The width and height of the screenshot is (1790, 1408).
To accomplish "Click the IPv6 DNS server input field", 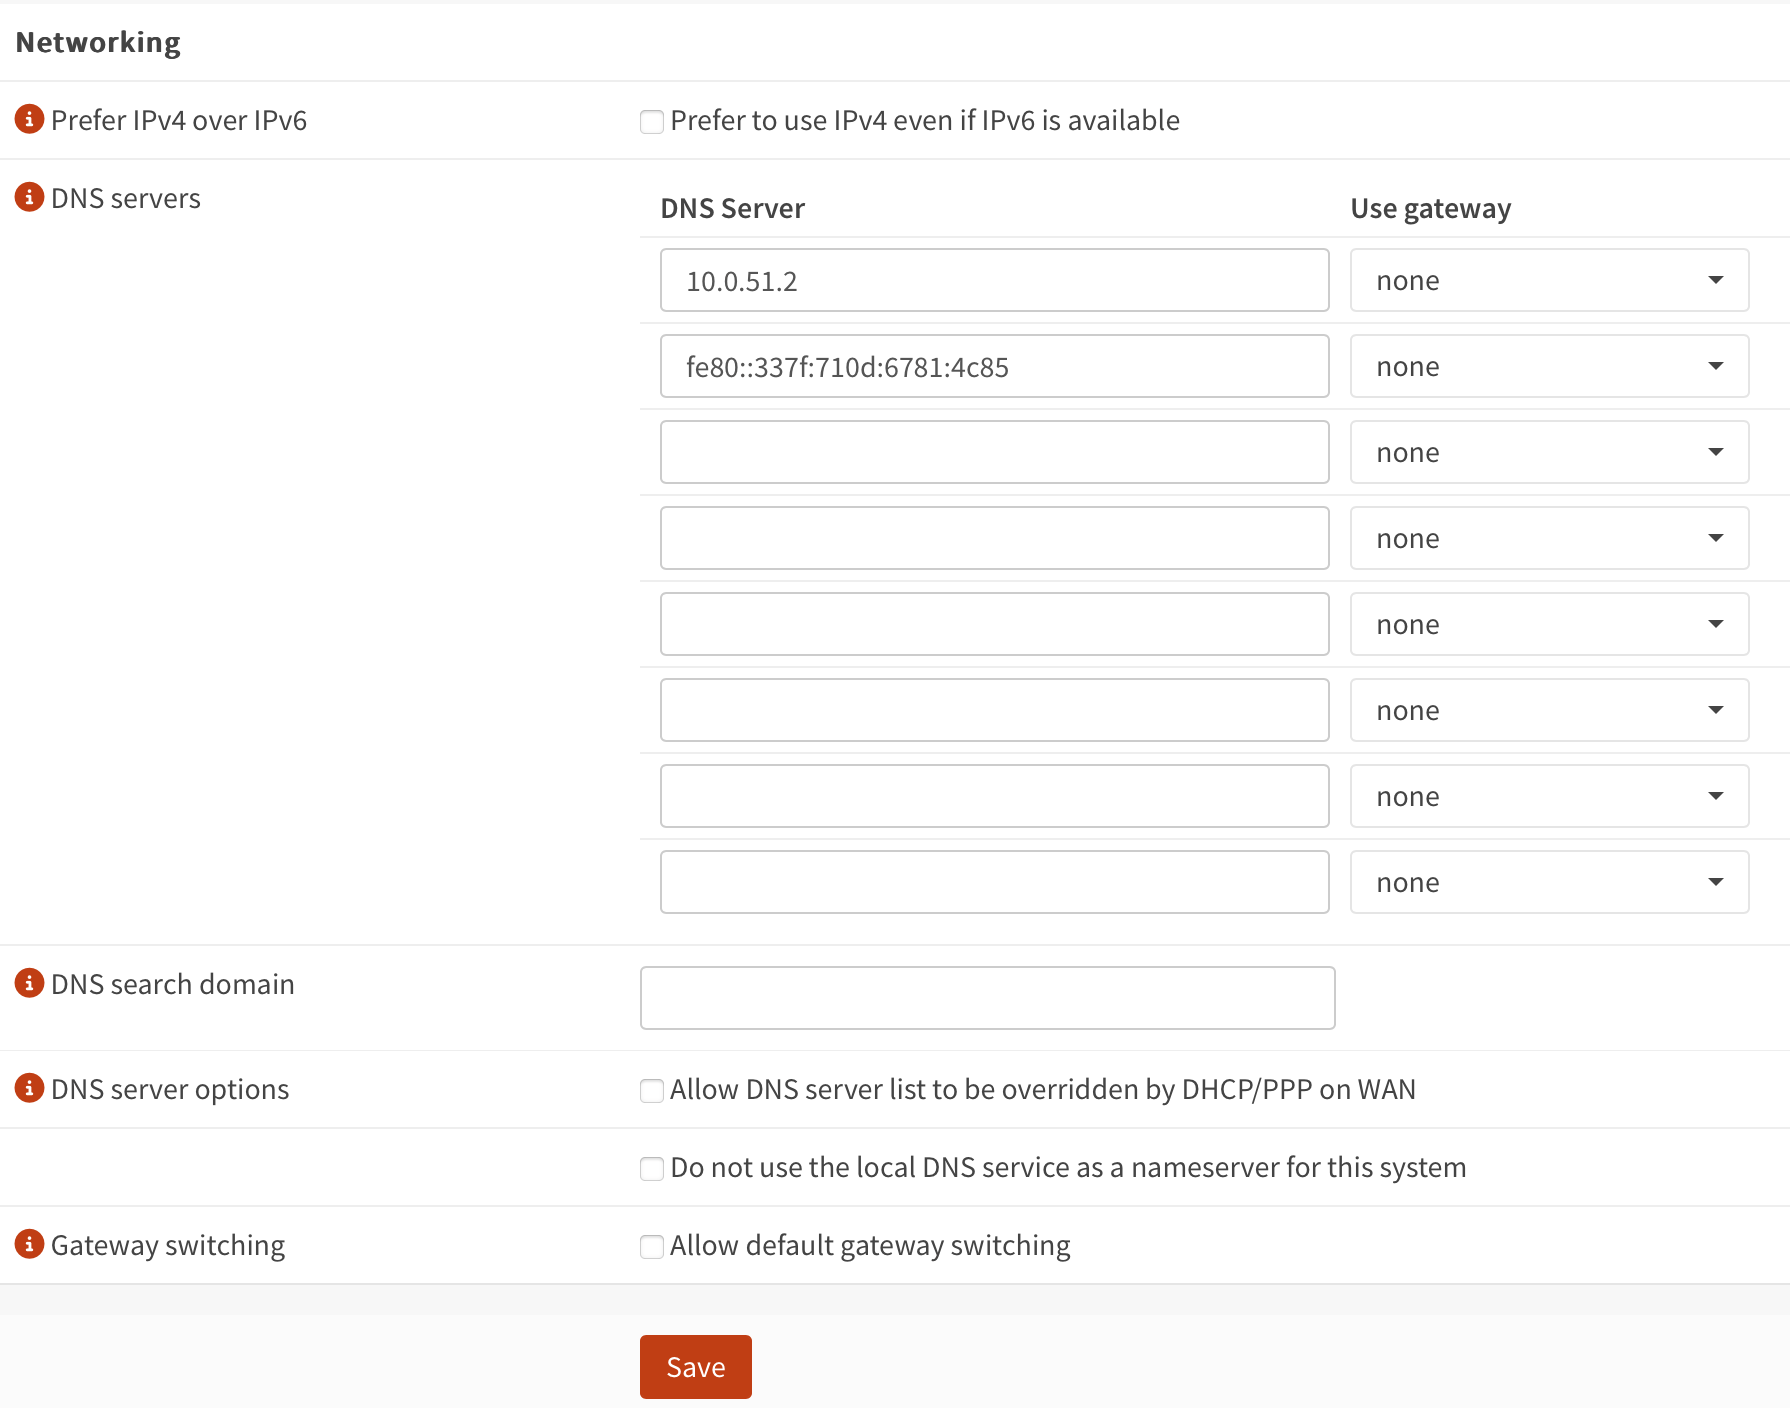I will pos(994,366).
